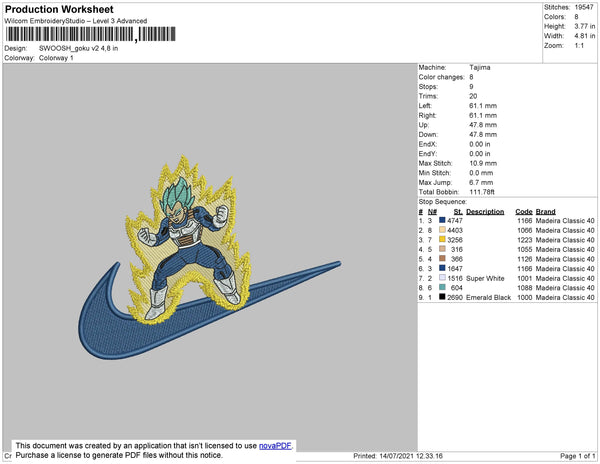Screen dimensions: 600x464
Task: Click the 'Code' column header
Action: 524,212
